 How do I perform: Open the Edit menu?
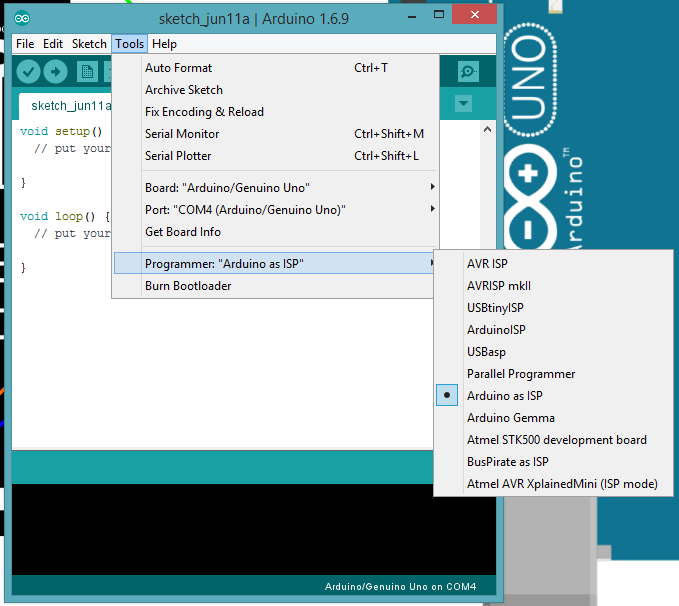(x=53, y=44)
